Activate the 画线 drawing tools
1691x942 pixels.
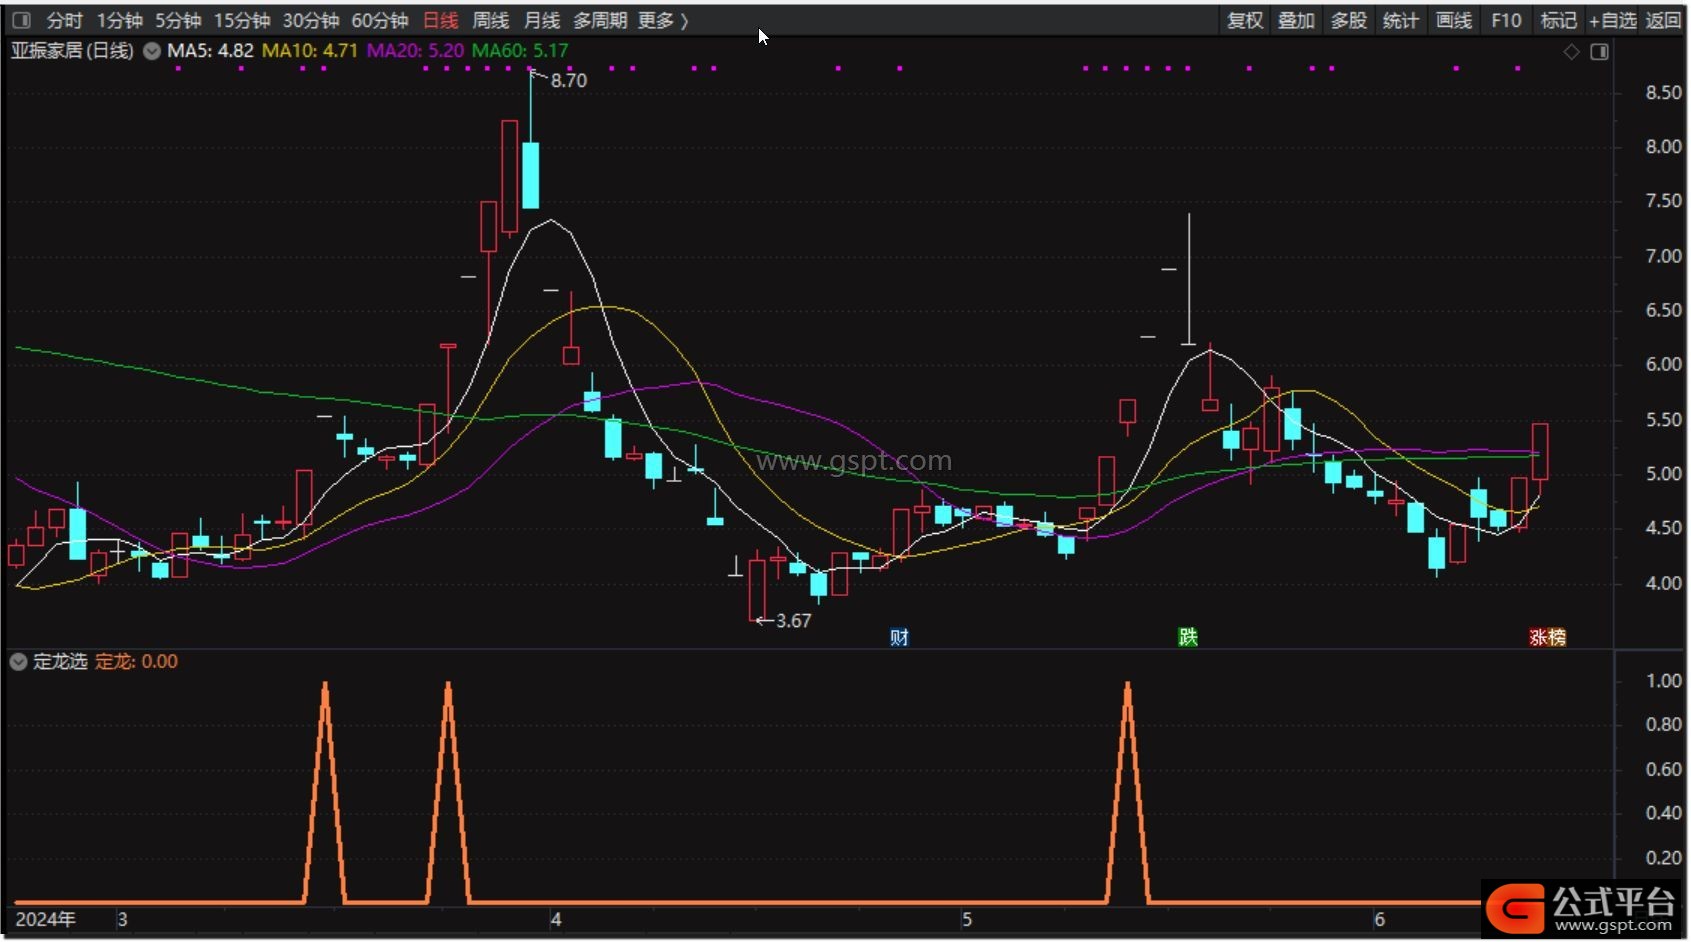[1453, 20]
